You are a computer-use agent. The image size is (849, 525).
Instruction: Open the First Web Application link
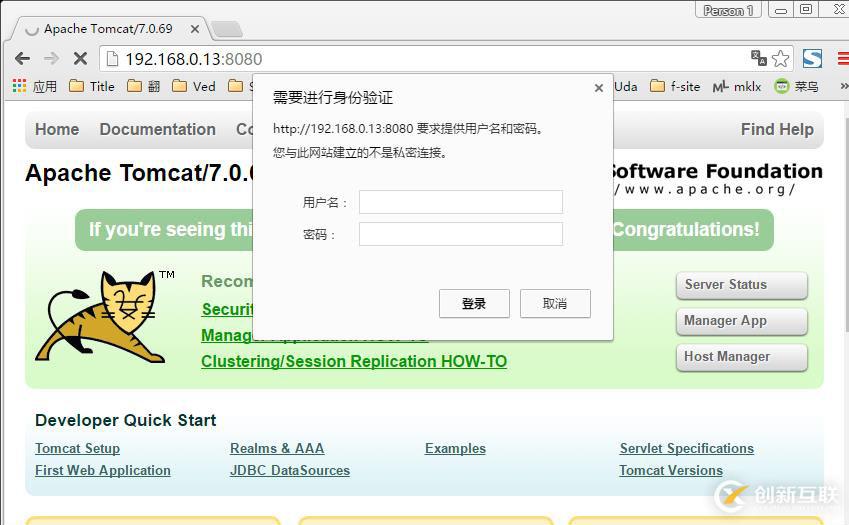click(103, 470)
